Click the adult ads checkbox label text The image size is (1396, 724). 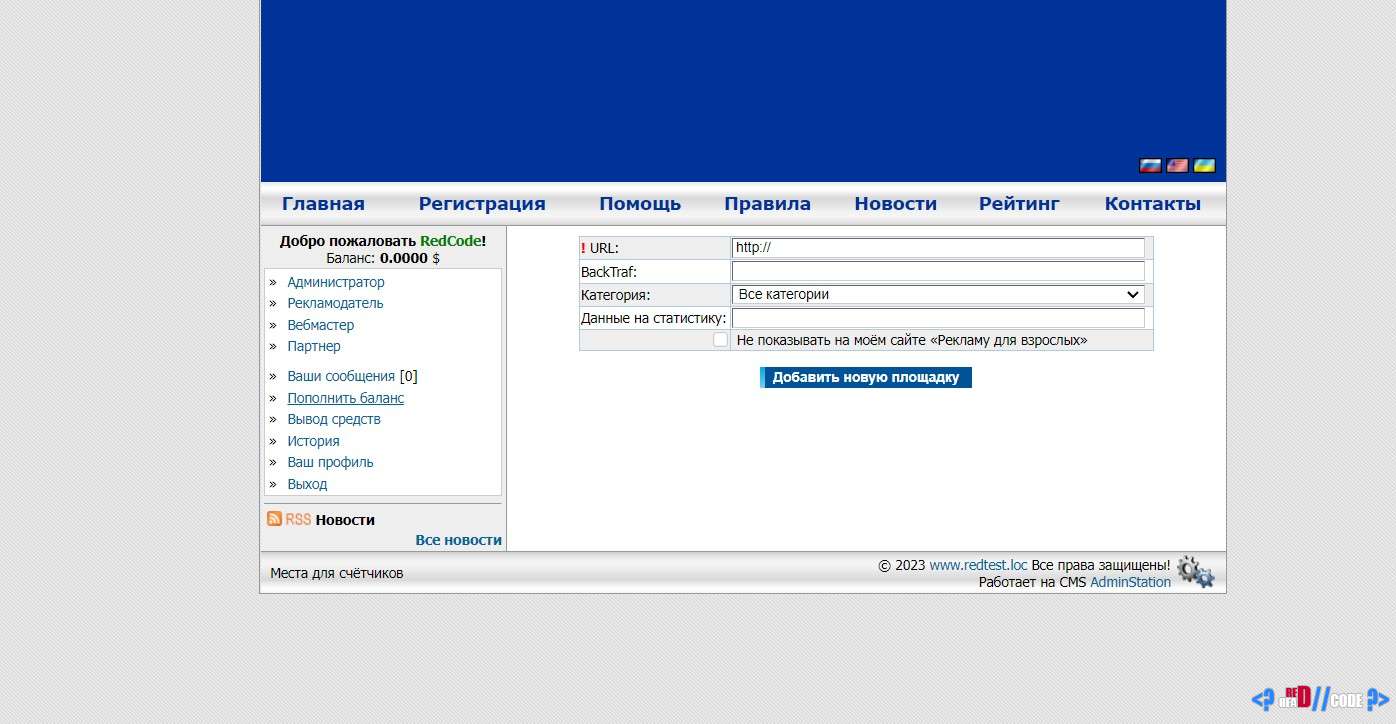pyautogui.click(x=912, y=340)
